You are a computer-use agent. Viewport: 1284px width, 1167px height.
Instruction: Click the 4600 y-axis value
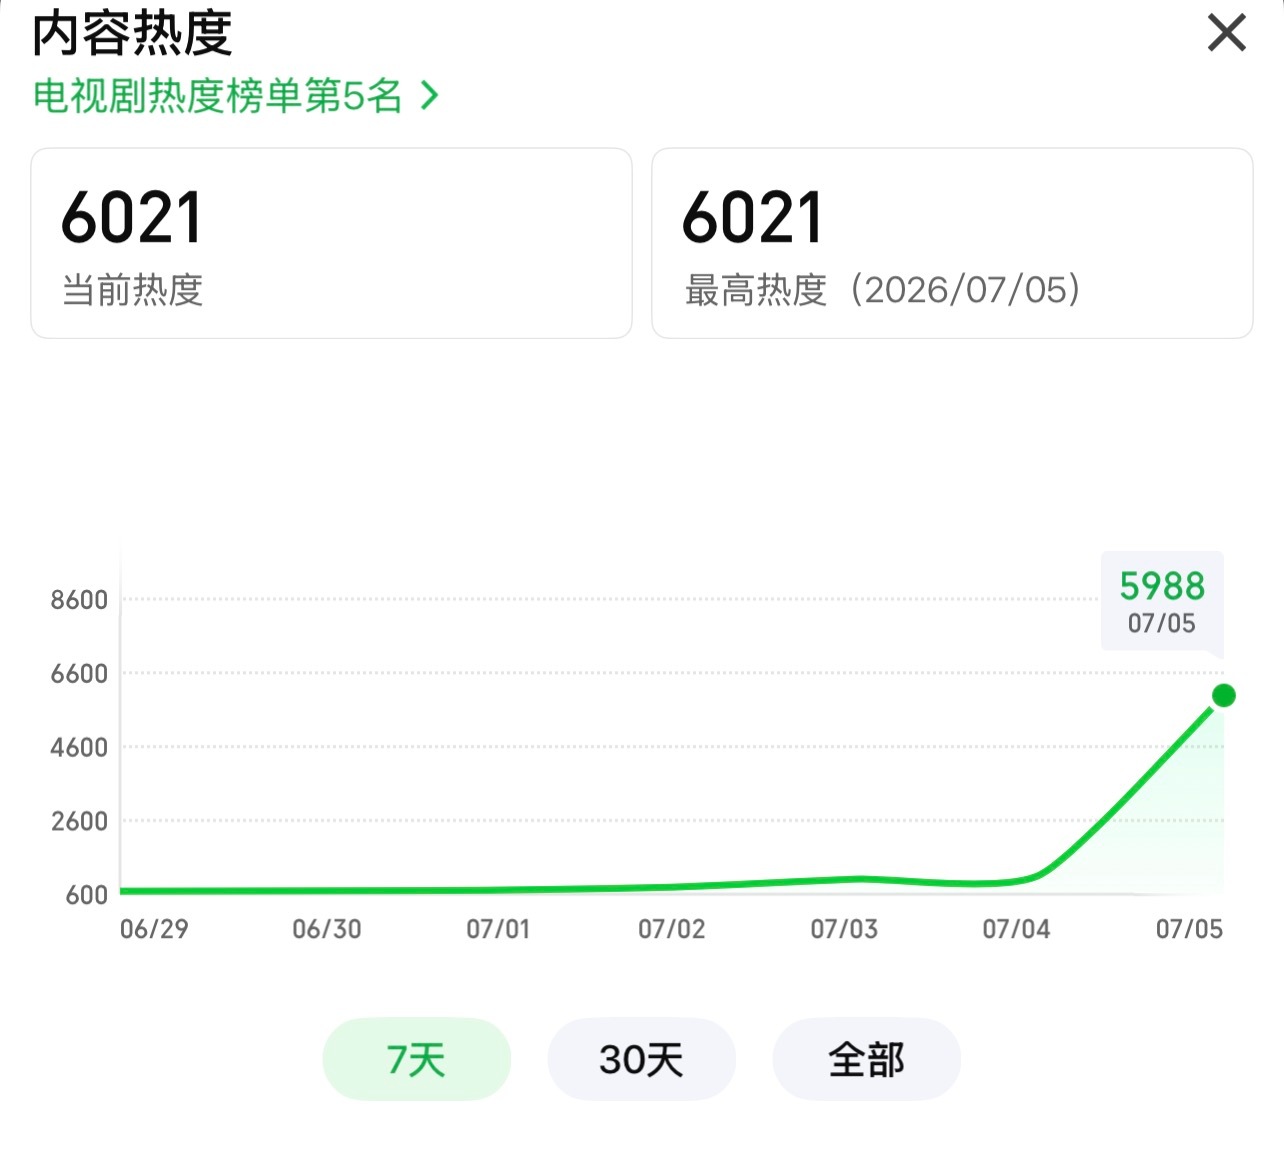click(x=79, y=747)
